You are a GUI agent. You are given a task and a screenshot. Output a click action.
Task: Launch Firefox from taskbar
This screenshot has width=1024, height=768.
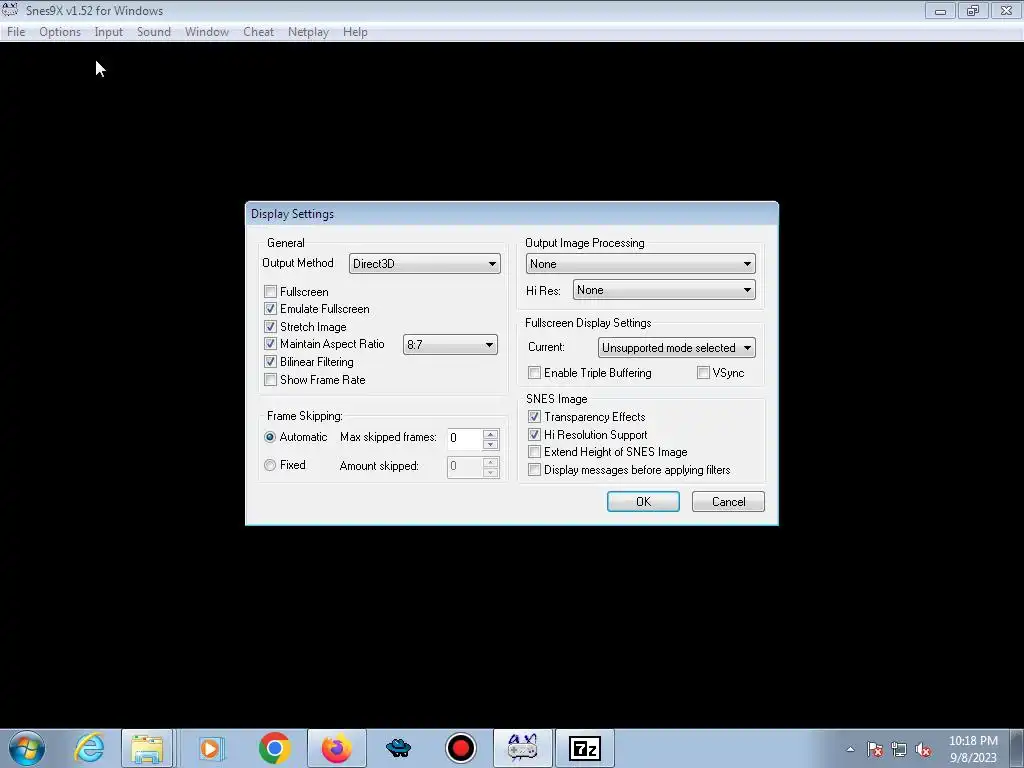[x=337, y=748]
